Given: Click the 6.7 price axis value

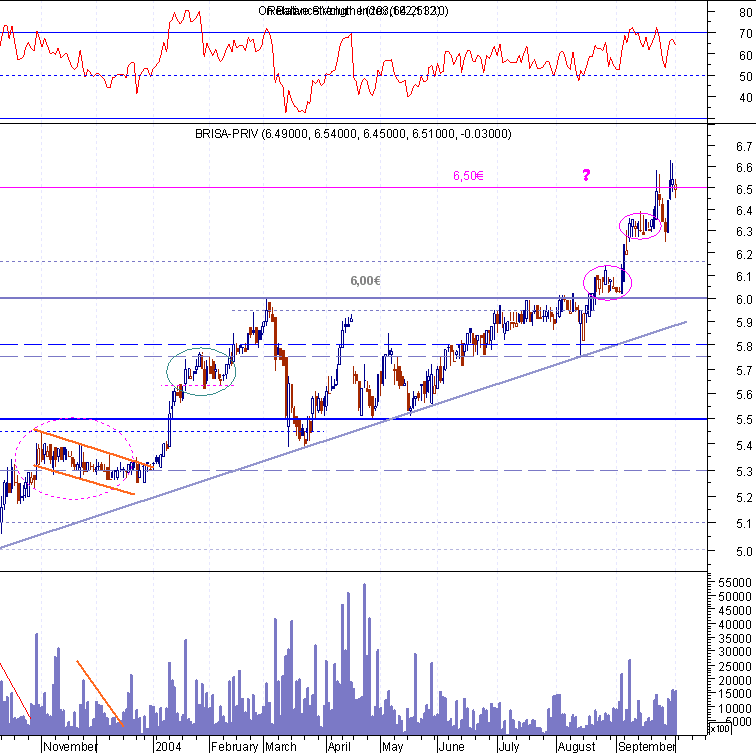Looking at the screenshot, I should tap(744, 146).
